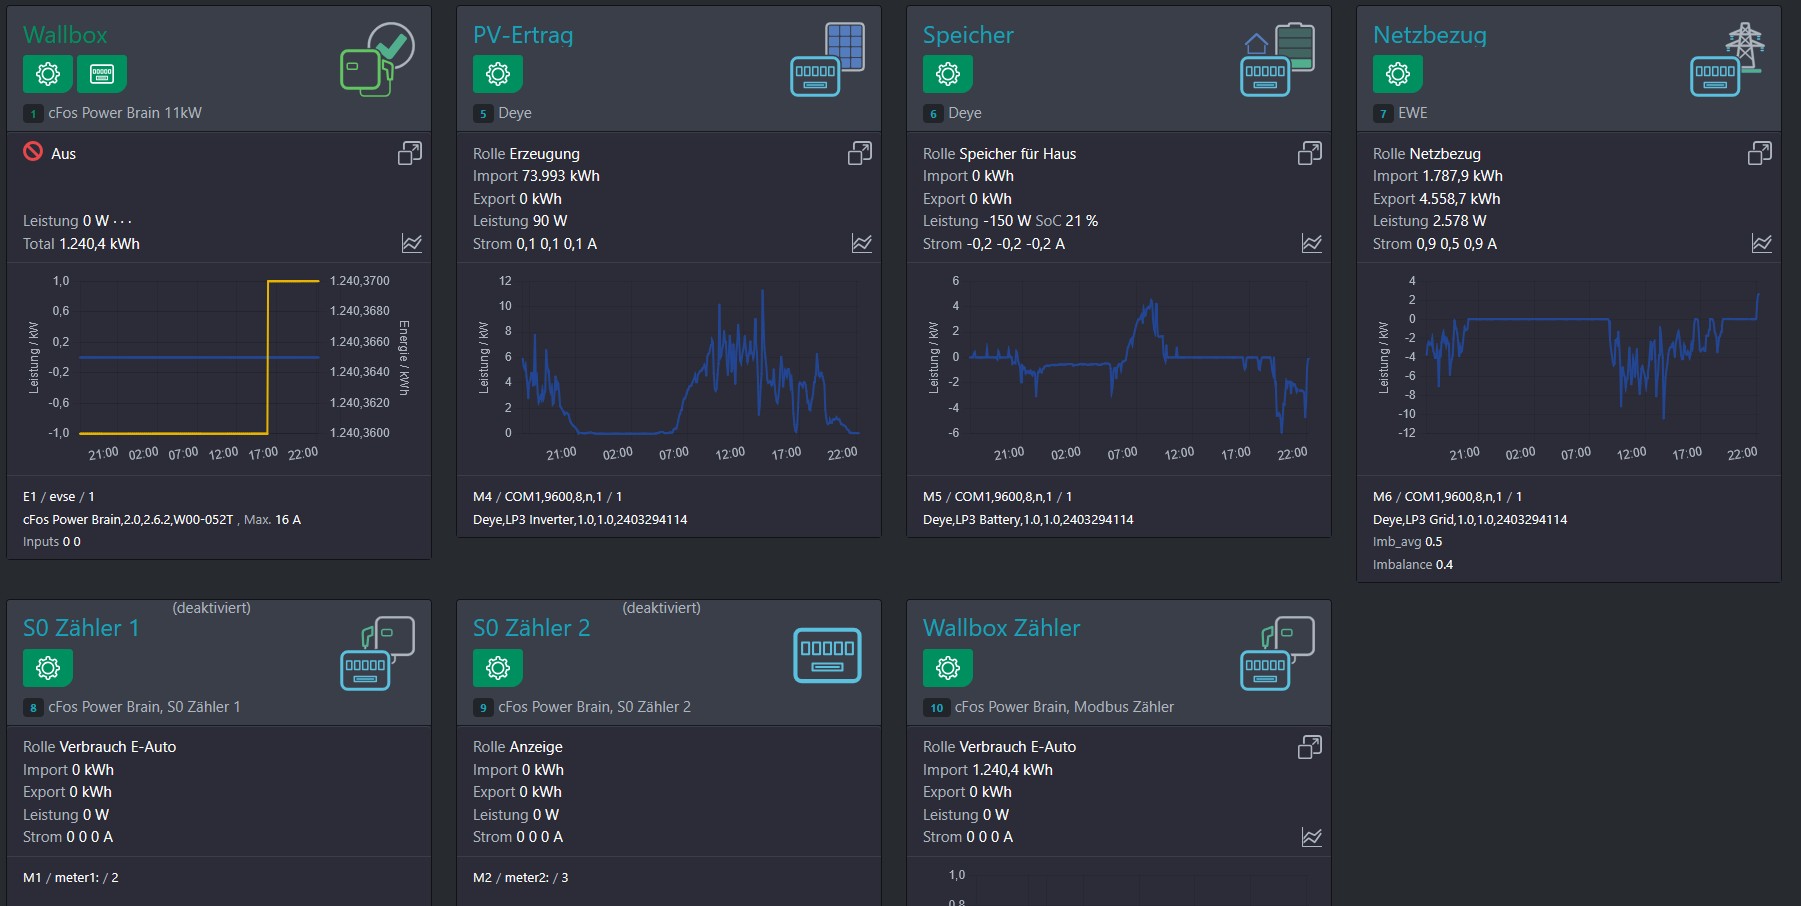
Task: Click 'Deye,LP3 Inverter' device string
Action: (x=580, y=520)
